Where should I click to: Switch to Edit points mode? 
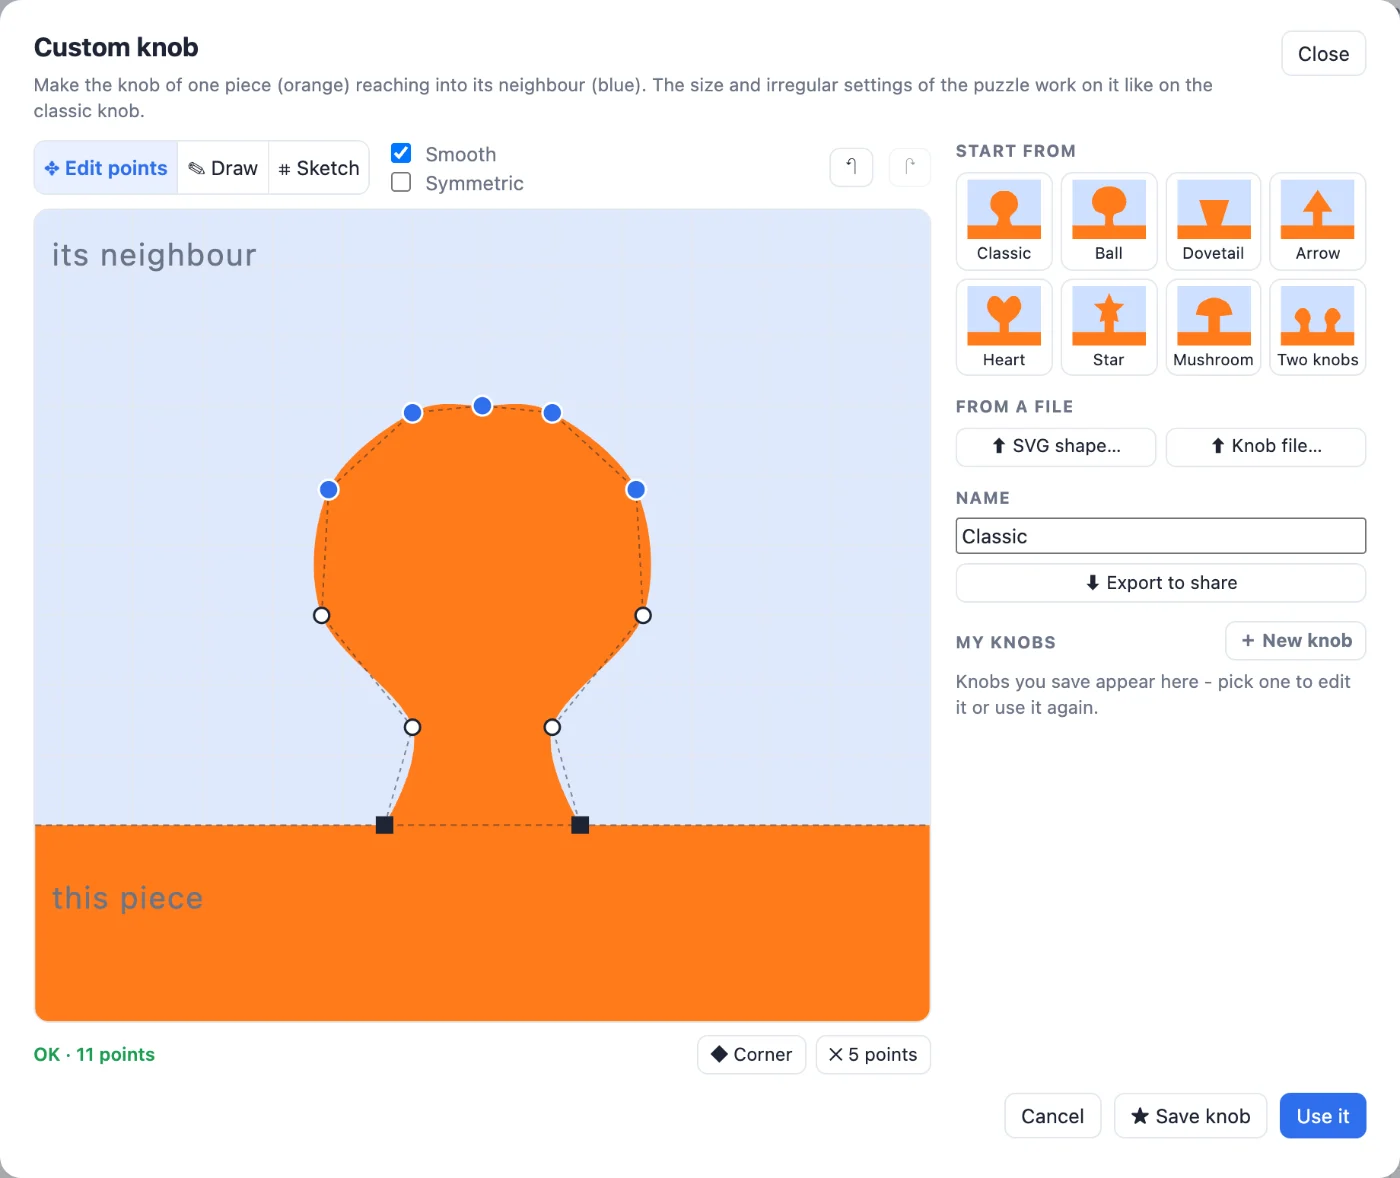click(x=106, y=168)
